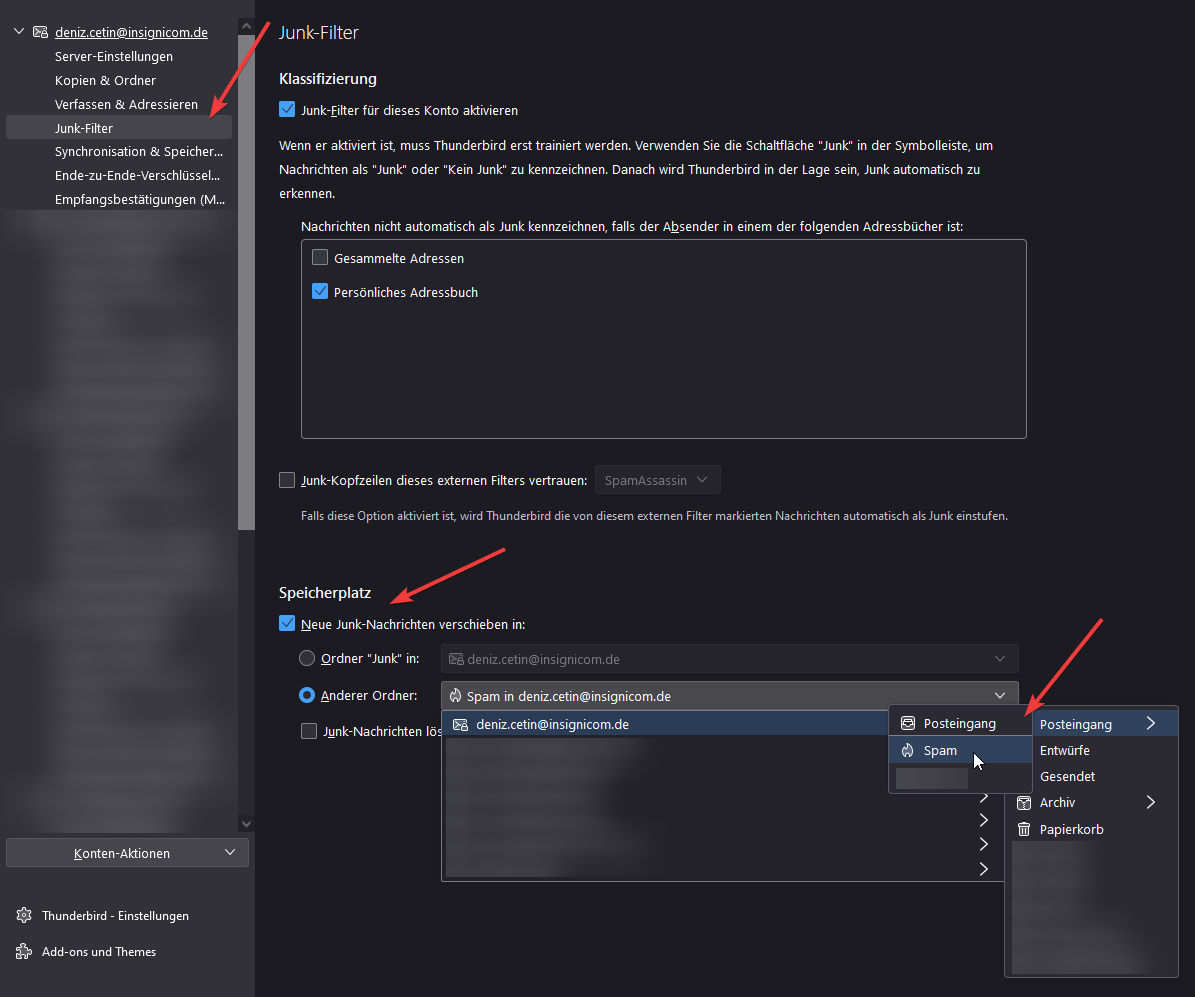Open 'Verfassen & Adressieren' settings

[127, 104]
